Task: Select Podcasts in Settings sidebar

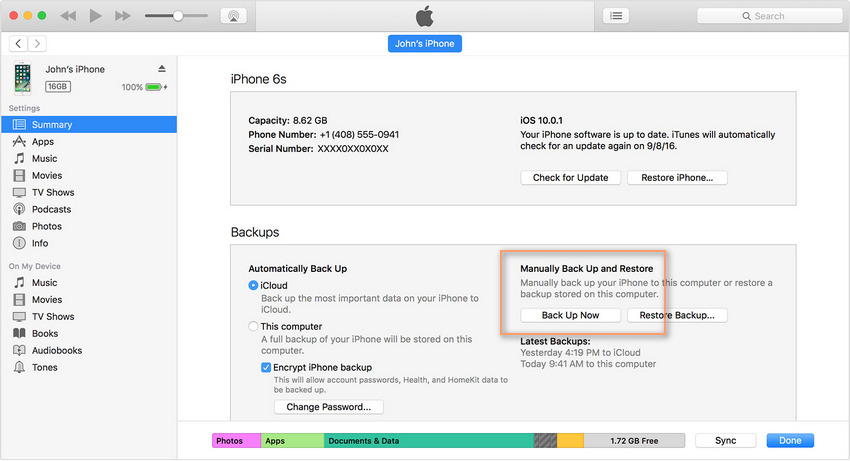Action: 50,209
